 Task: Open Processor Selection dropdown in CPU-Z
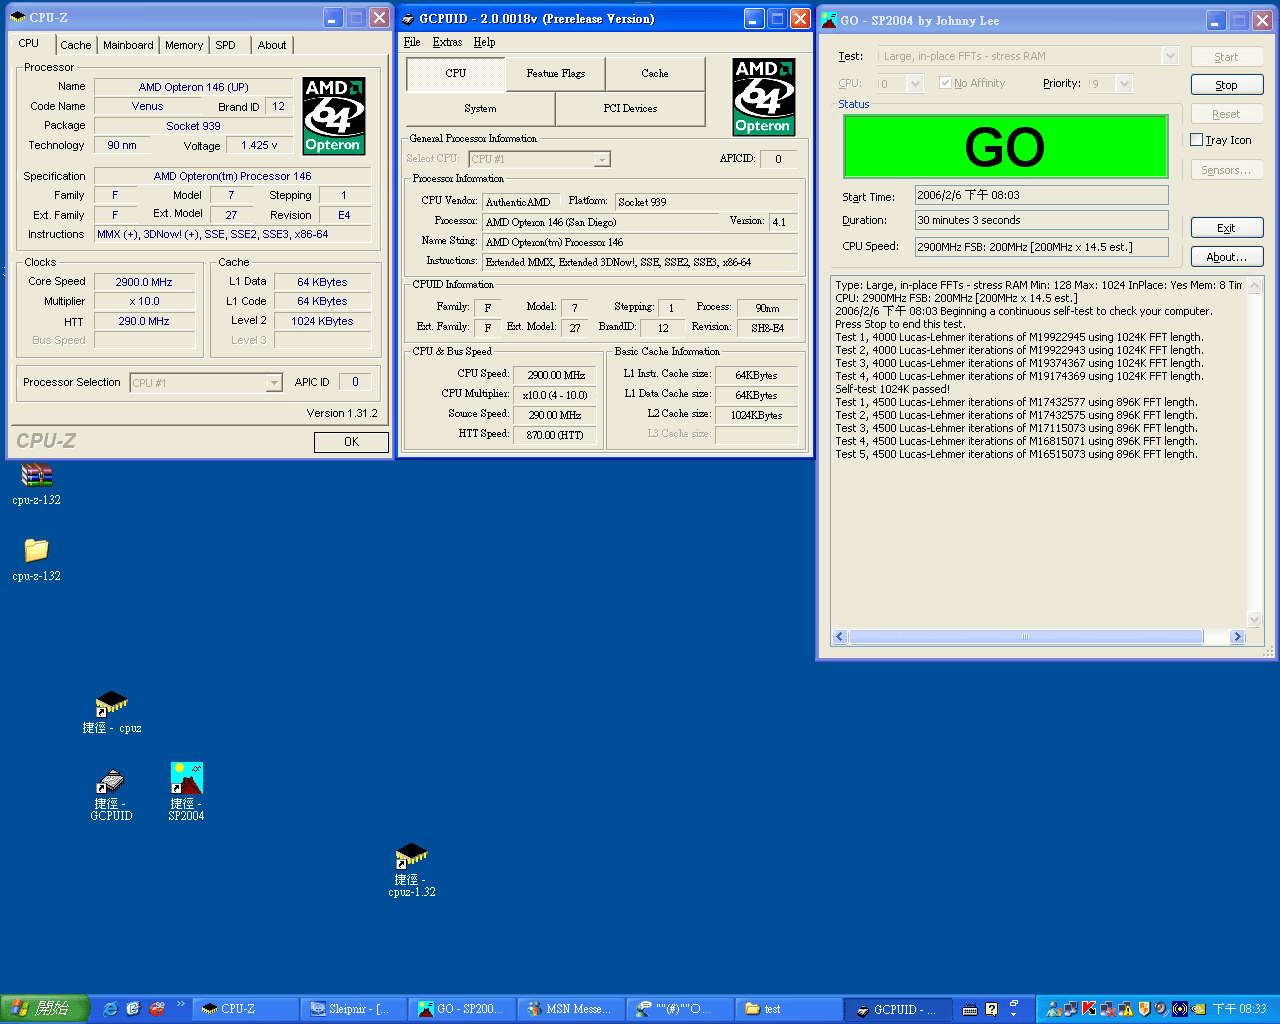(x=206, y=383)
